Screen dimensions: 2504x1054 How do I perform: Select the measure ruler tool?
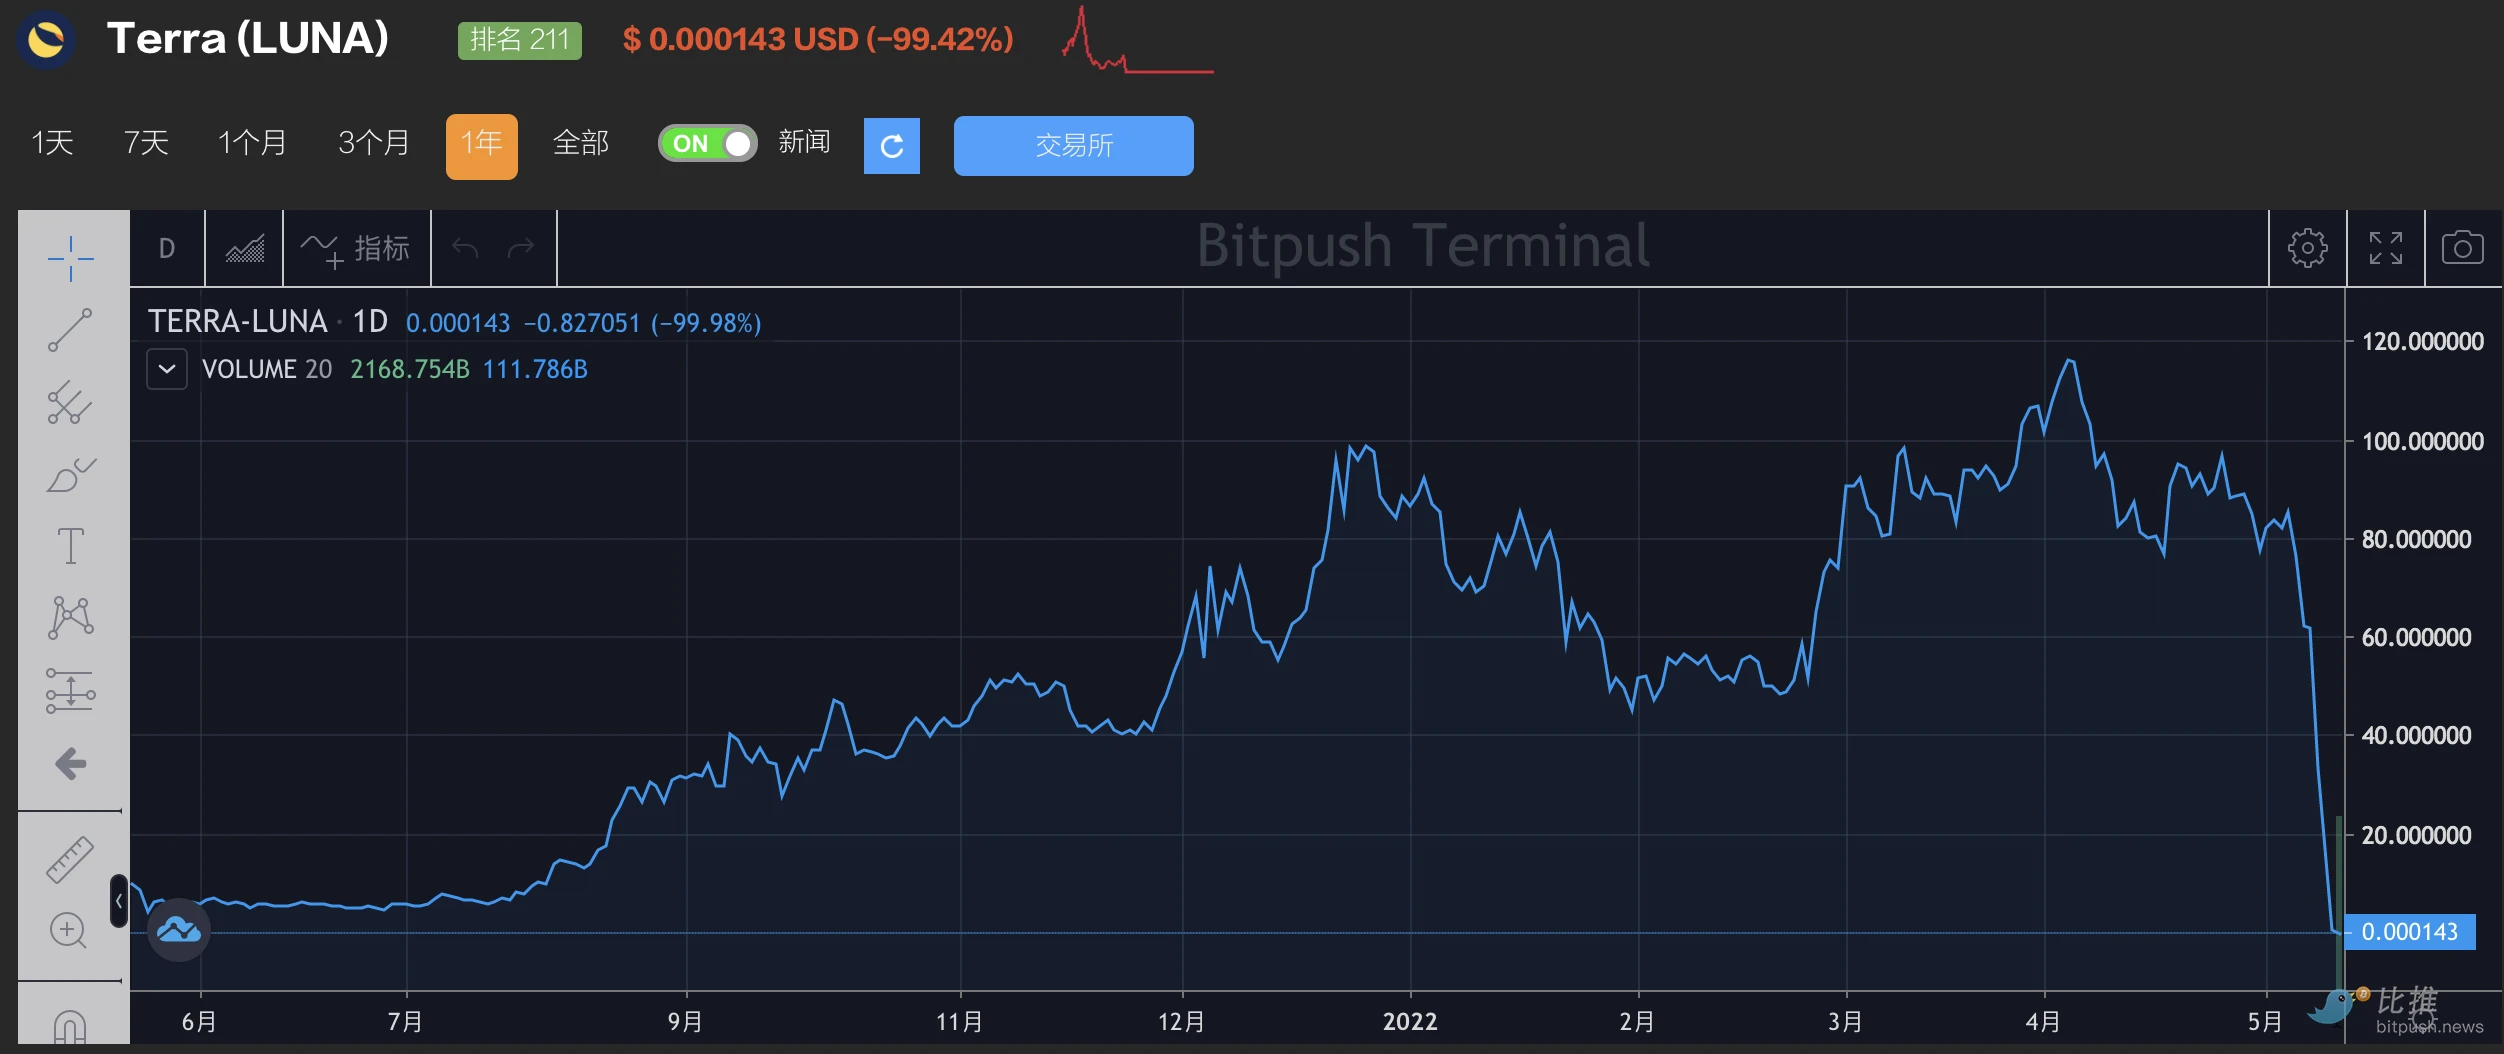[70, 859]
